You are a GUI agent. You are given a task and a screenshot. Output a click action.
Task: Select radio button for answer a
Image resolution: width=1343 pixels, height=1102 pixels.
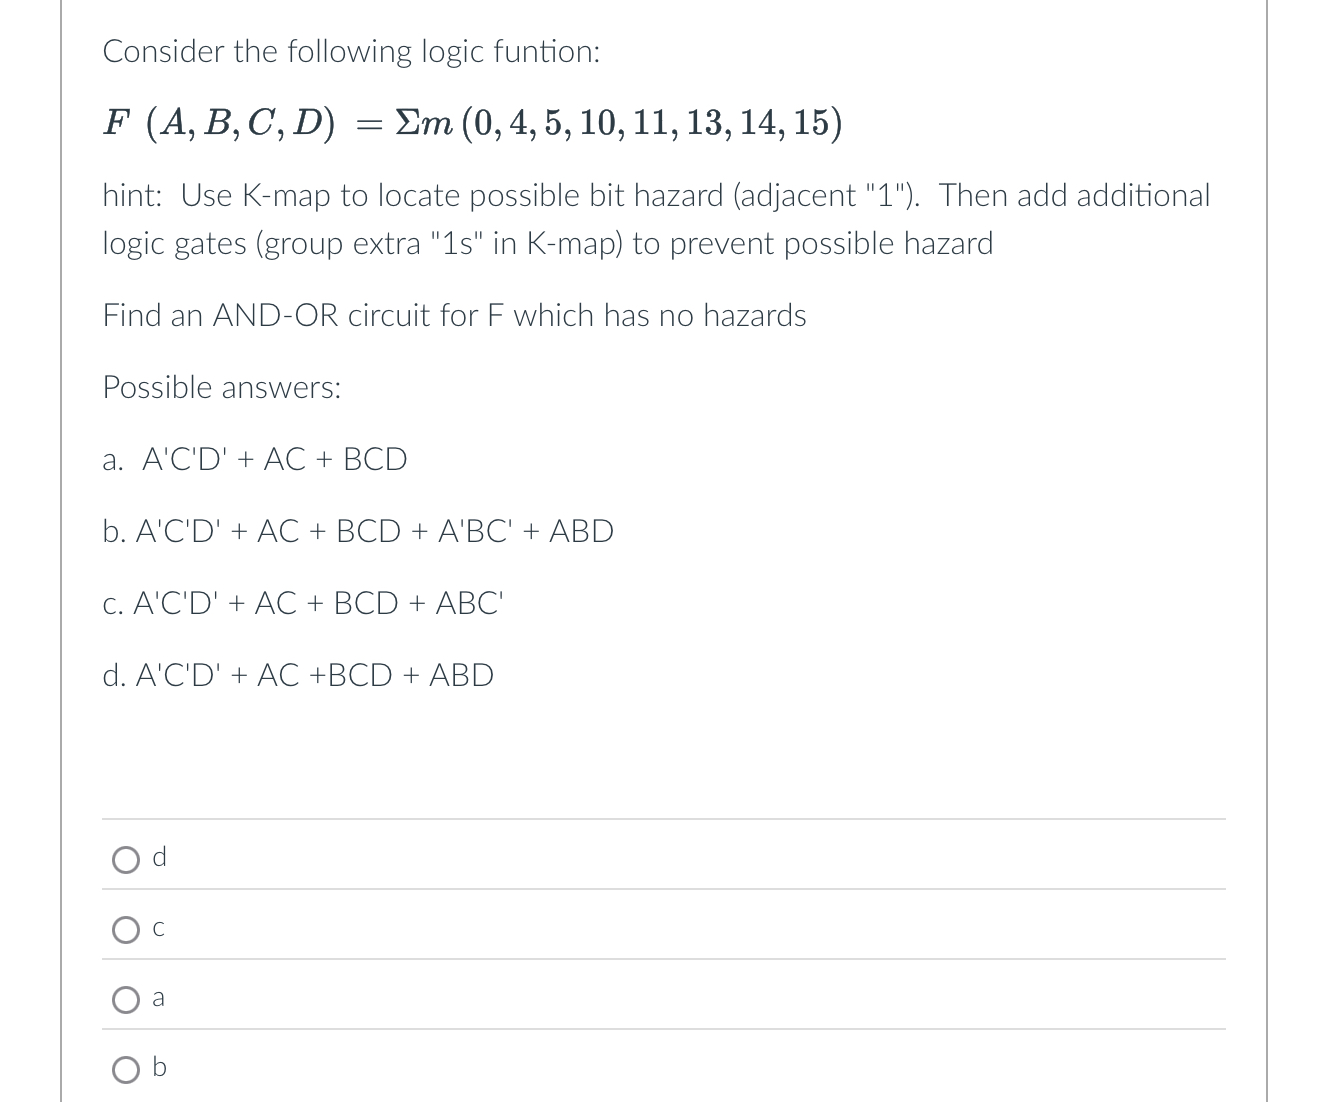pos(124,997)
